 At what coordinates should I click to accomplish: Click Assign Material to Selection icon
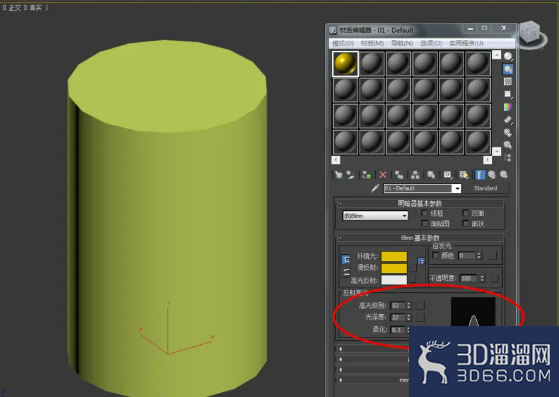click(x=366, y=175)
